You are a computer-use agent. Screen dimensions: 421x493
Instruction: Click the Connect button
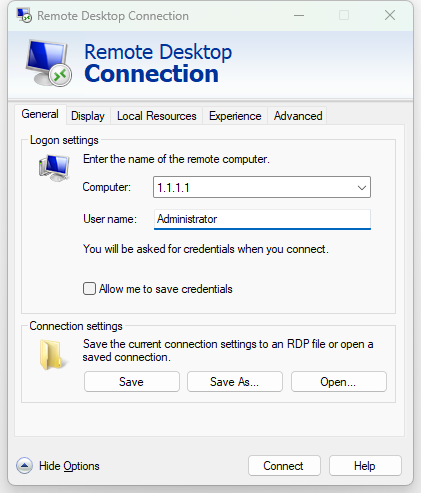(284, 466)
